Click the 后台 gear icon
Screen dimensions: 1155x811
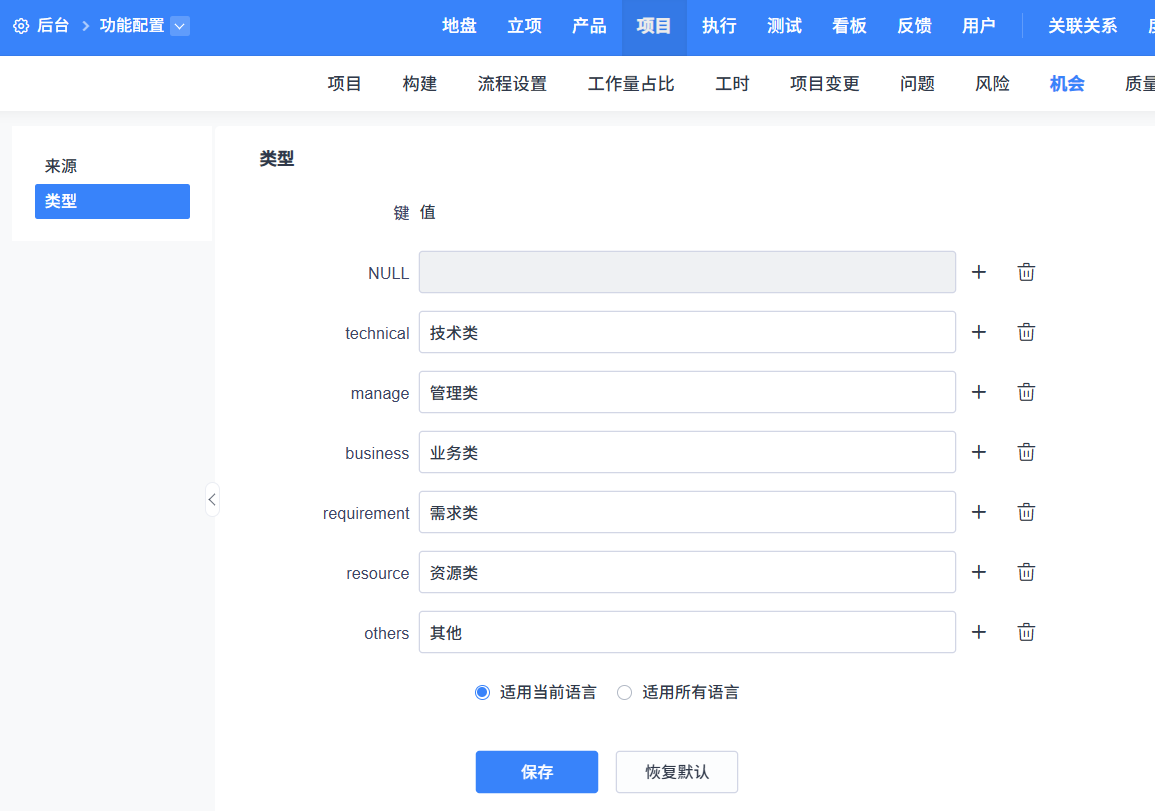coord(21,26)
